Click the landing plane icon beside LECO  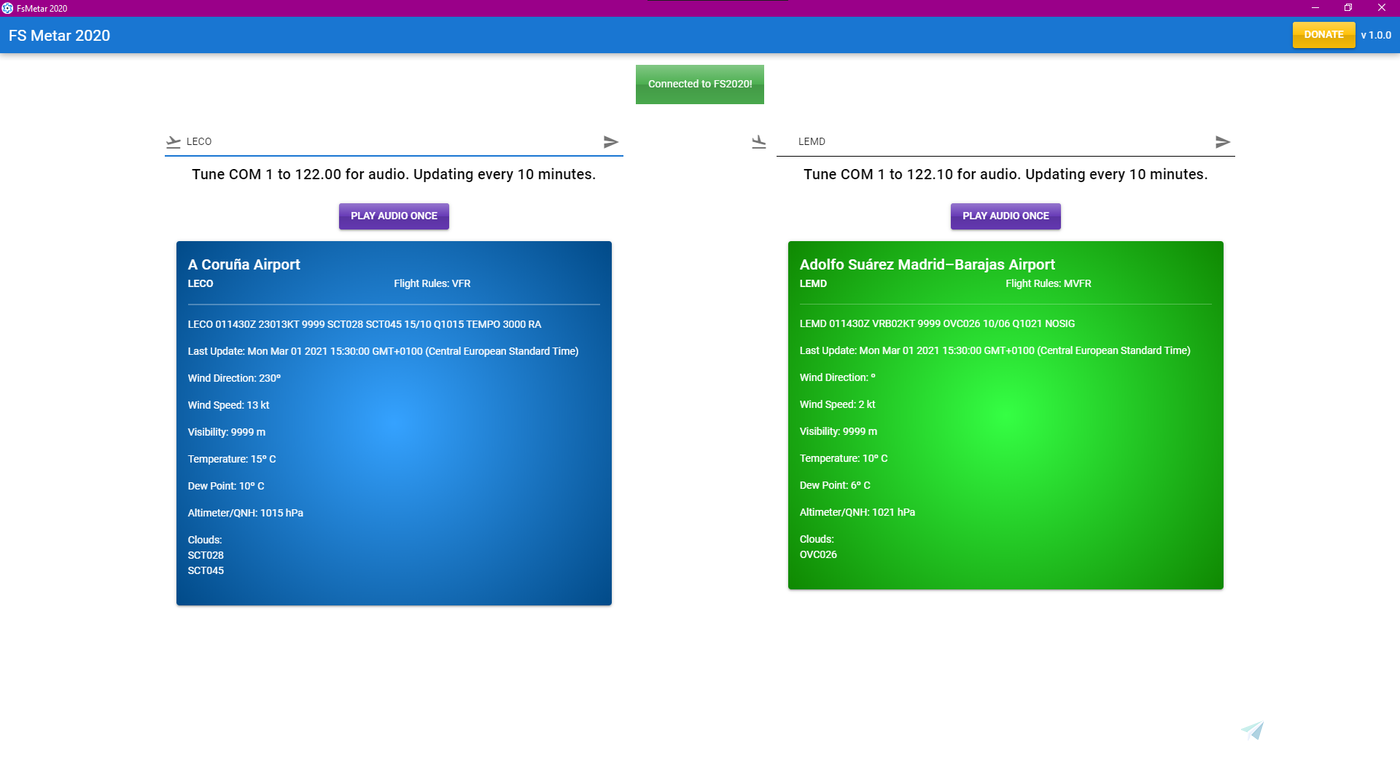pos(174,142)
